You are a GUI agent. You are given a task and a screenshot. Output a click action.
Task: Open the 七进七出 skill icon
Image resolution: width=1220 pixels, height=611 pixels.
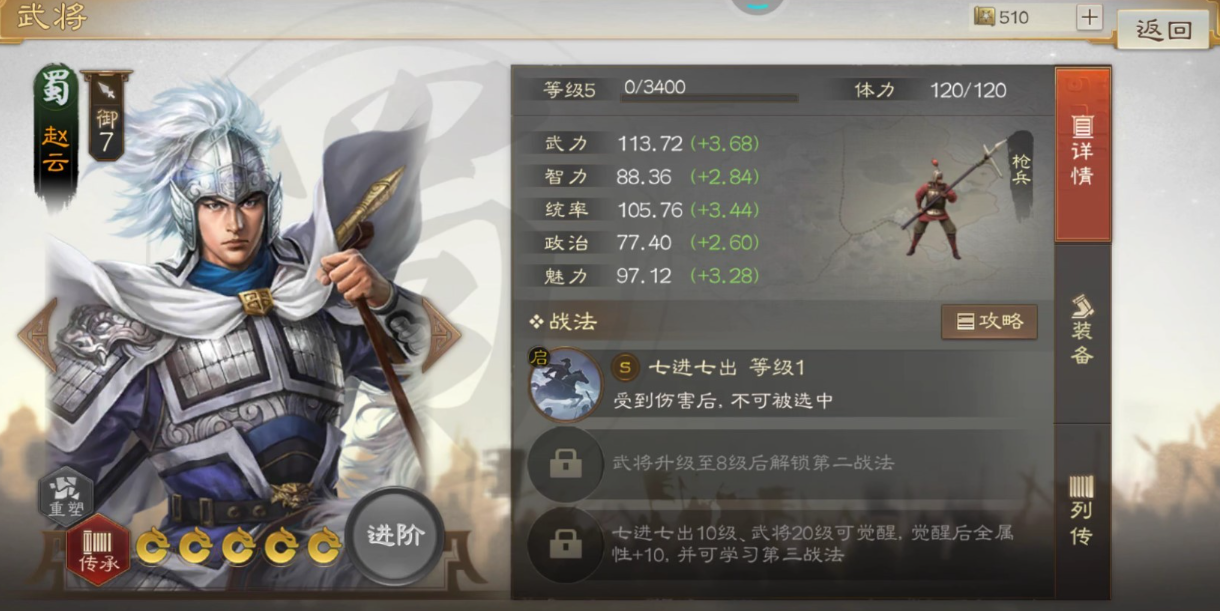(565, 385)
